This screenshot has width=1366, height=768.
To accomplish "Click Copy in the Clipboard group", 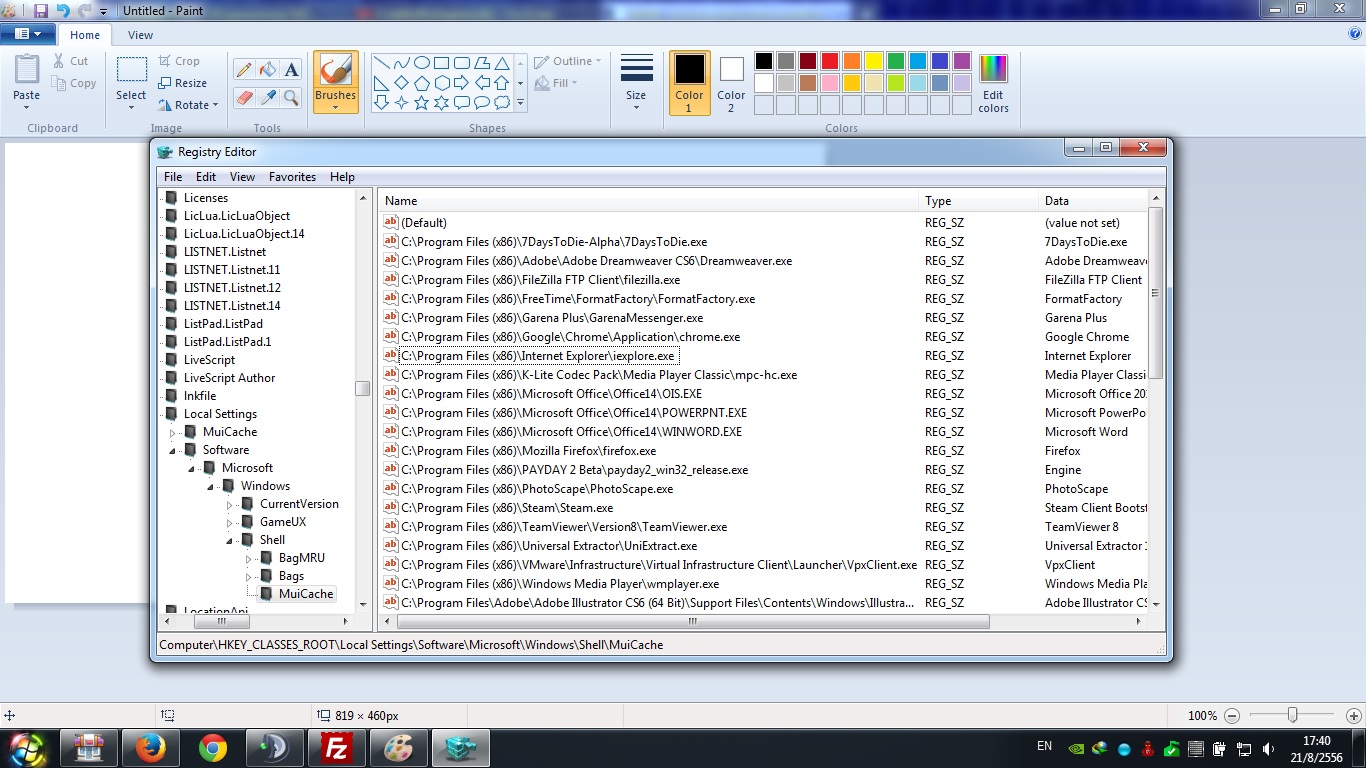I will pyautogui.click(x=74, y=83).
